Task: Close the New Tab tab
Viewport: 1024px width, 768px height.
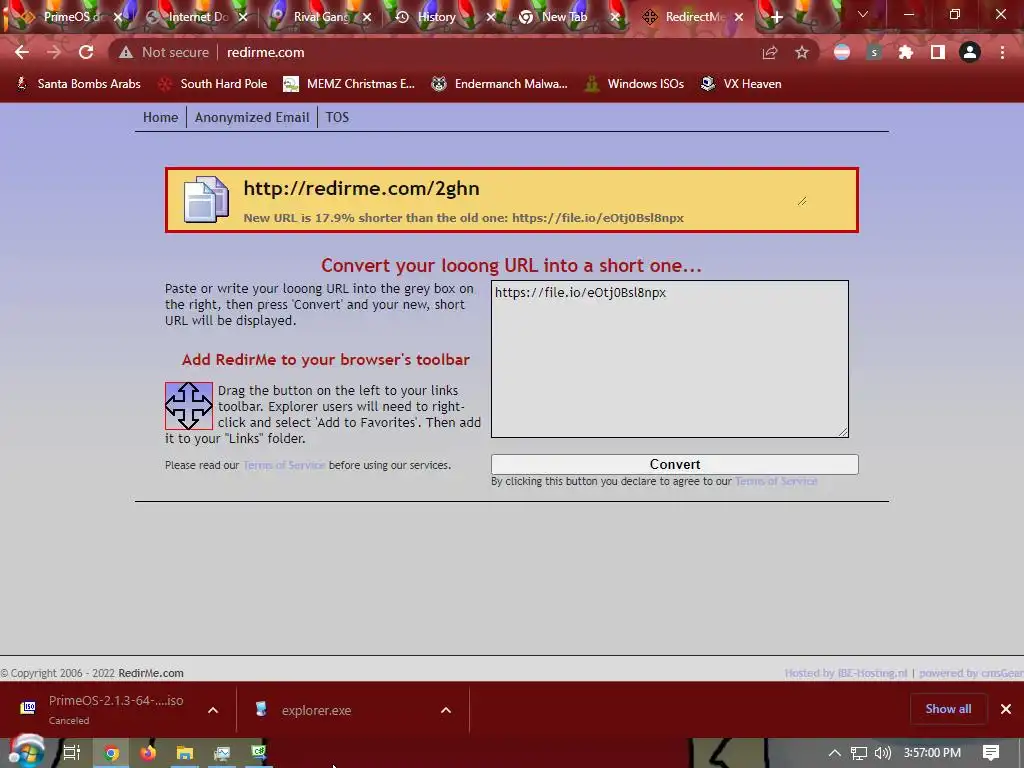Action: click(615, 17)
